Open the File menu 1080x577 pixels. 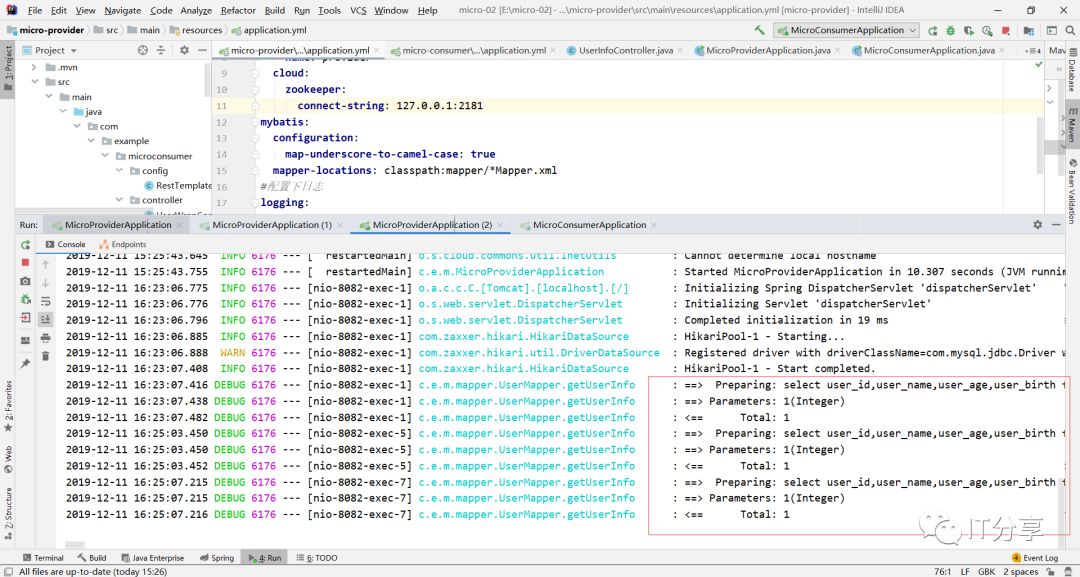point(34,10)
